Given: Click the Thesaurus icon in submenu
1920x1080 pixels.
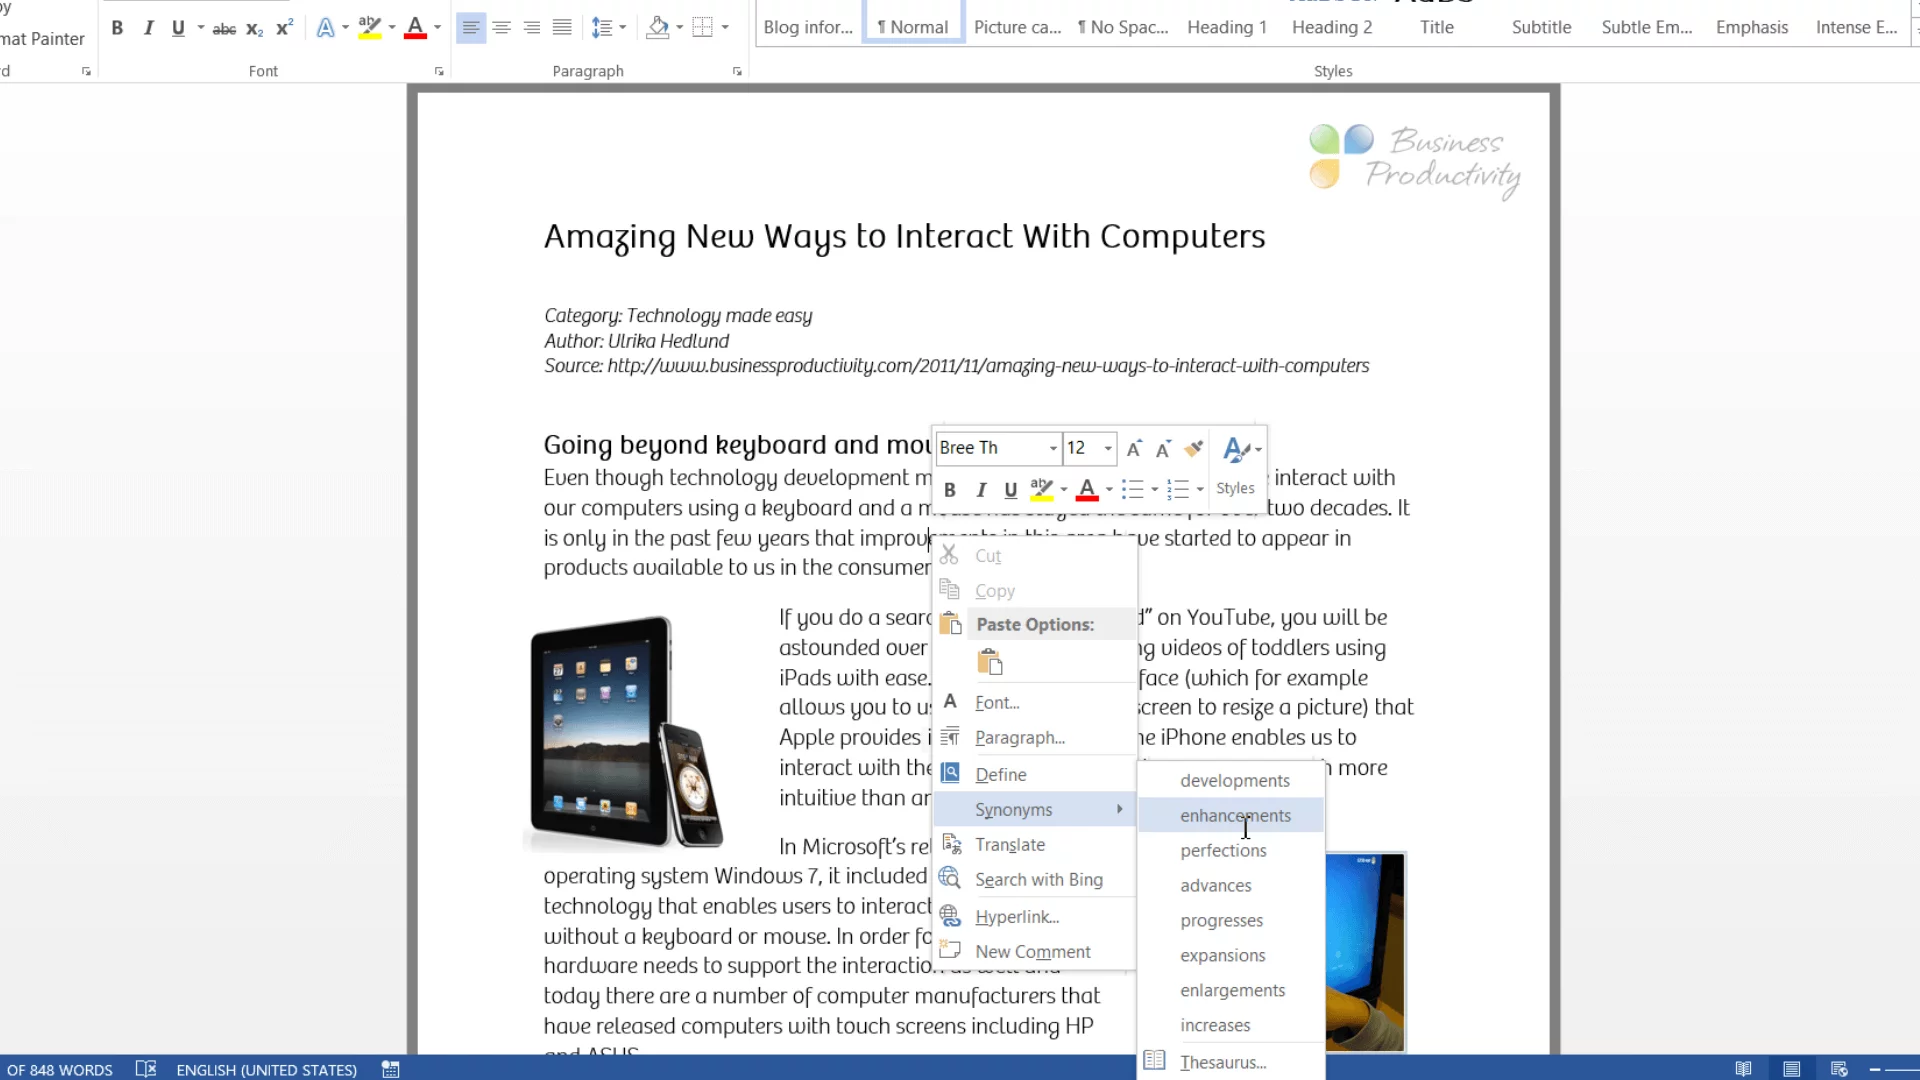Looking at the screenshot, I should pyautogui.click(x=1155, y=1060).
